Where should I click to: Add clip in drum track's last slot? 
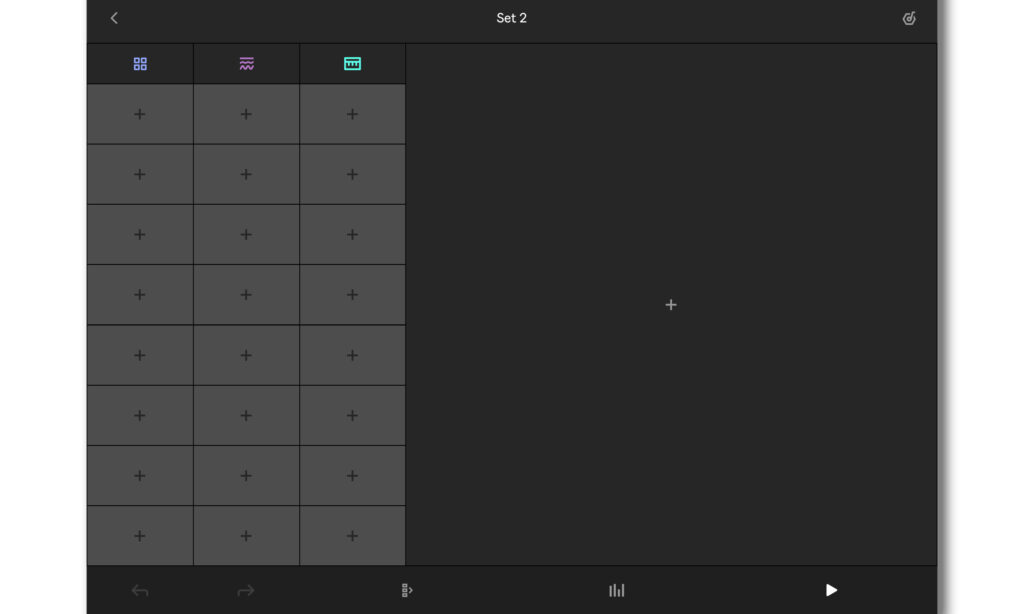tap(140, 536)
